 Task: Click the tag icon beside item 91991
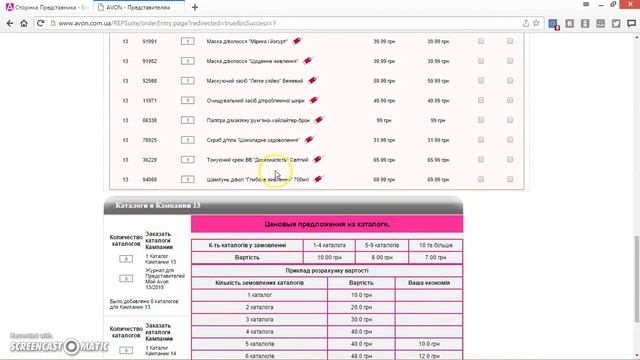coord(297,41)
